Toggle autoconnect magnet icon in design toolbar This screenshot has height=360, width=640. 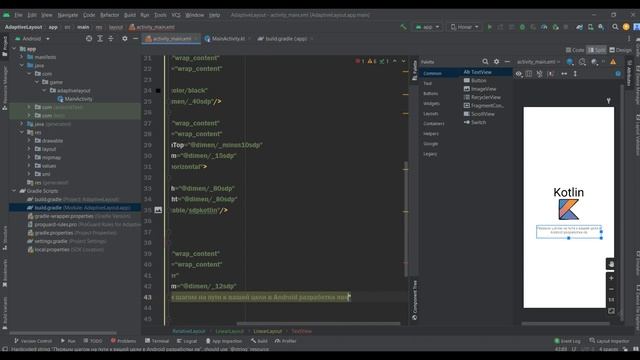pos(540,74)
